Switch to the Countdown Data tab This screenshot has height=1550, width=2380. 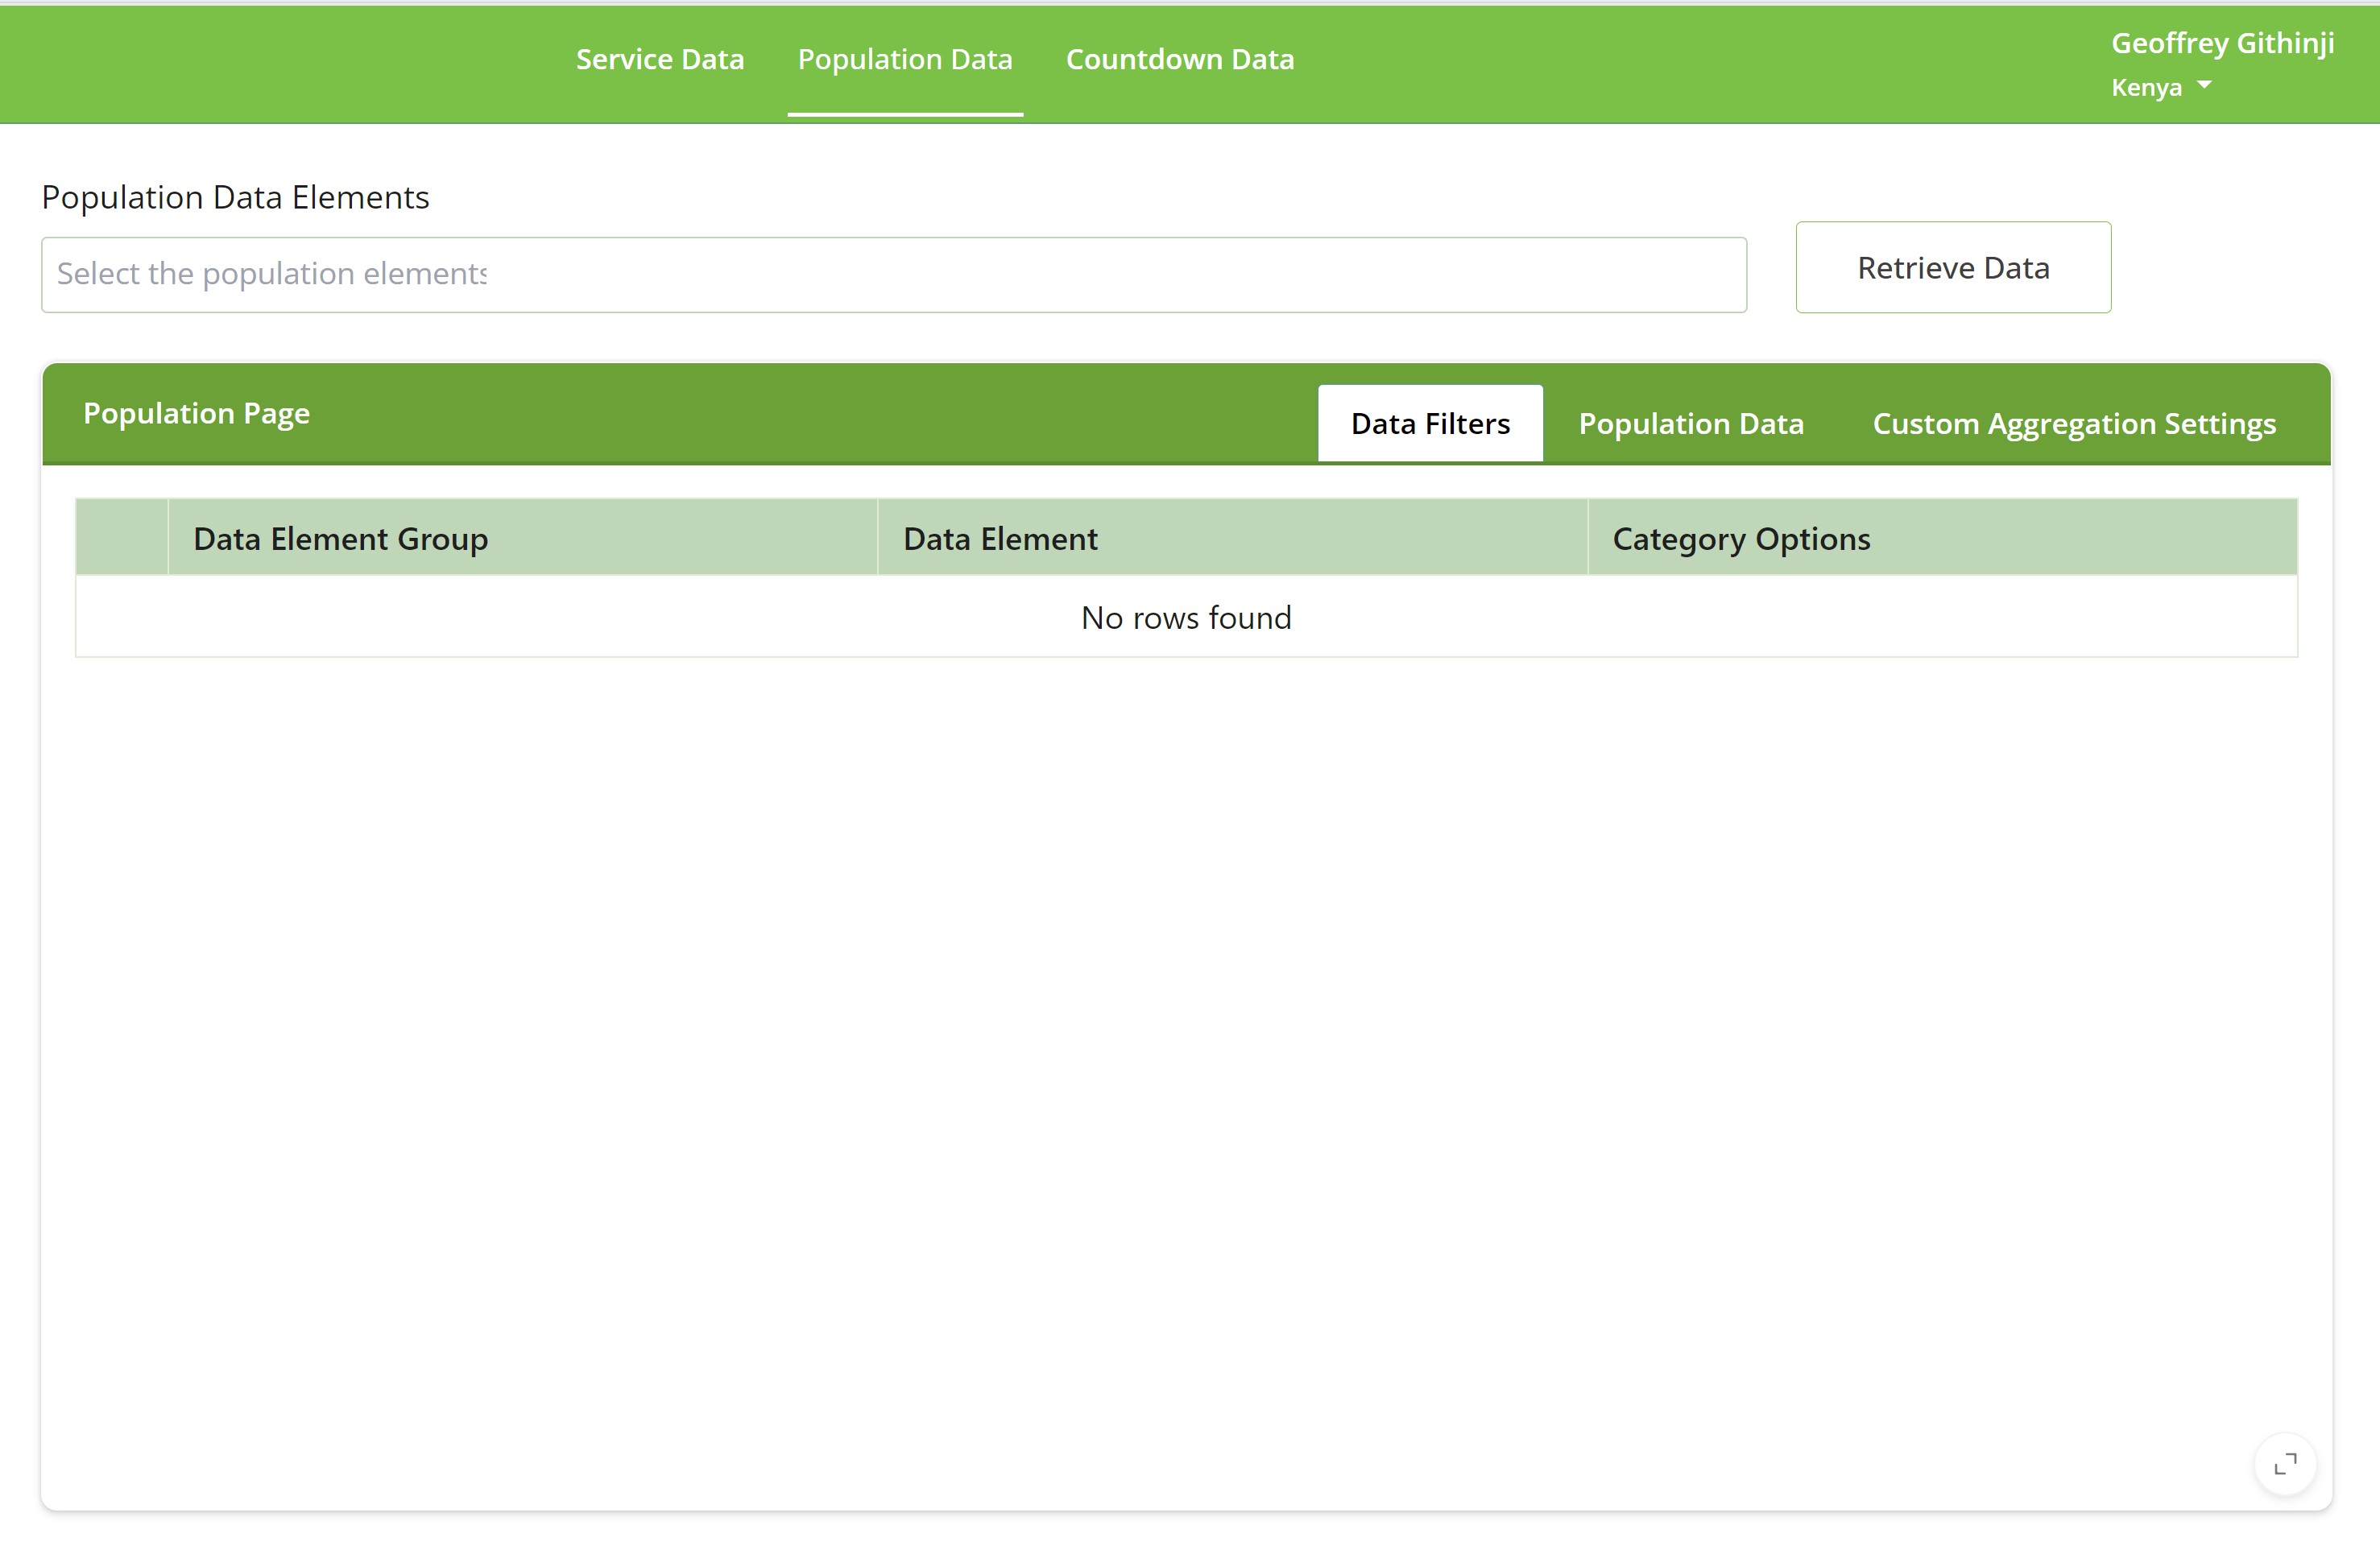[1180, 59]
